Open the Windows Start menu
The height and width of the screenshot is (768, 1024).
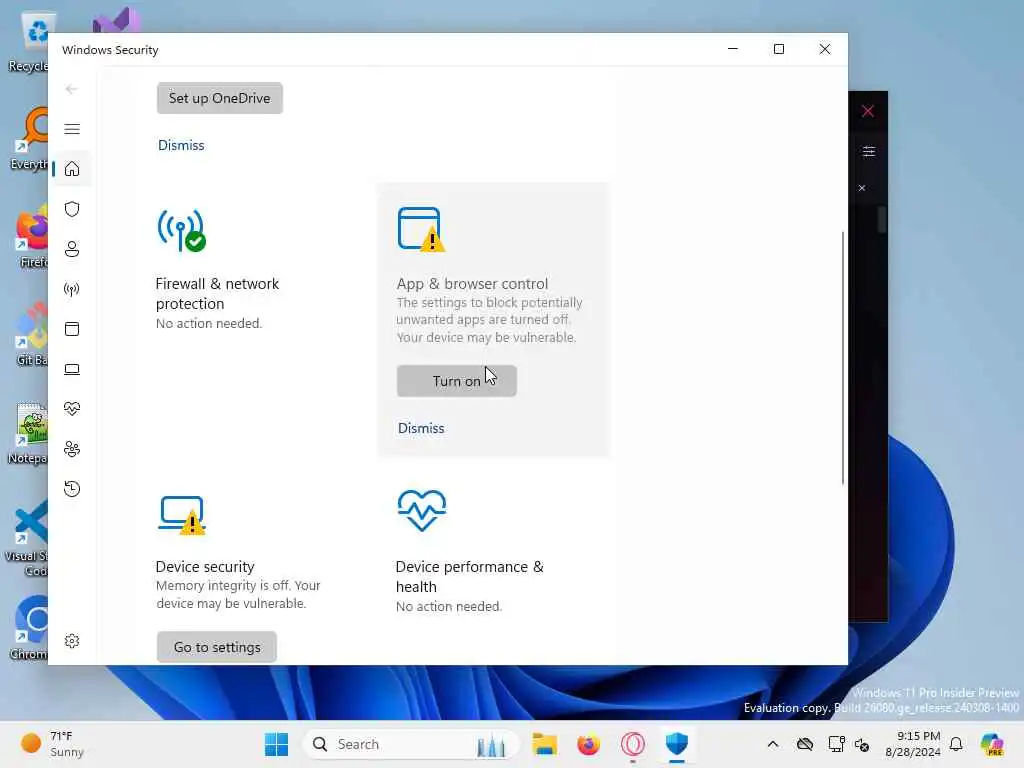(x=277, y=744)
